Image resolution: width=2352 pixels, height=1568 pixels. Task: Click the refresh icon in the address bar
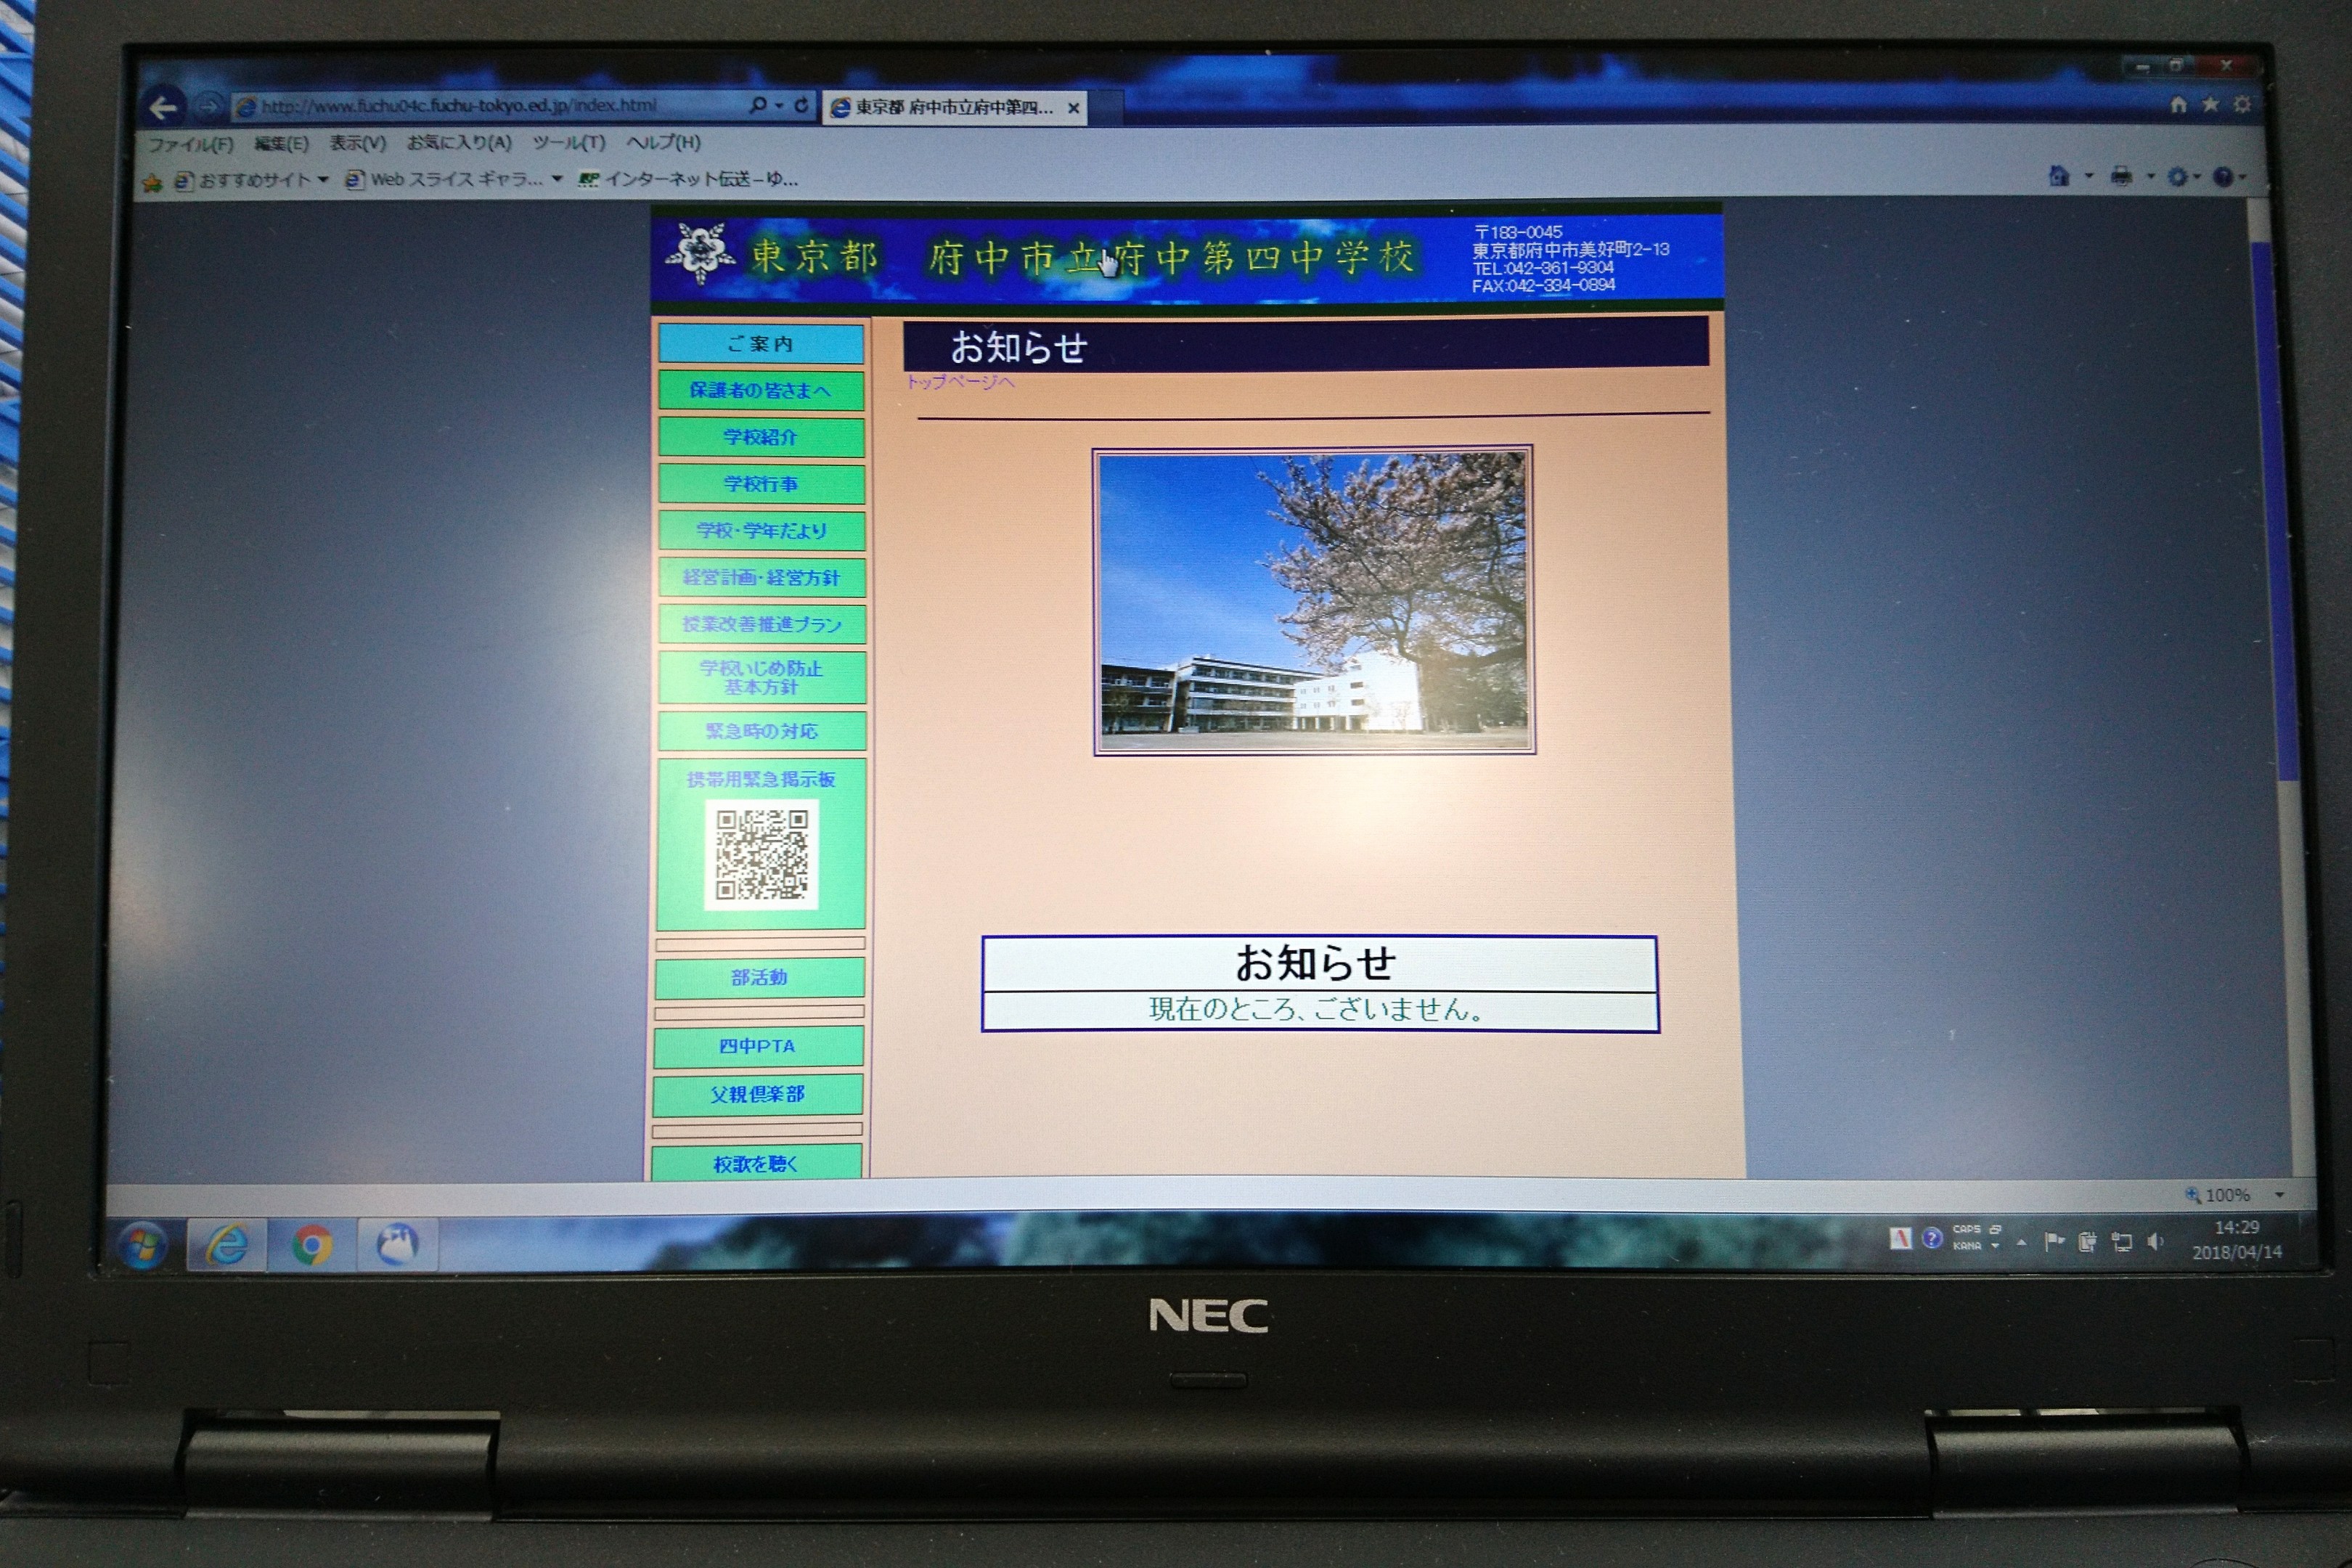[x=802, y=104]
